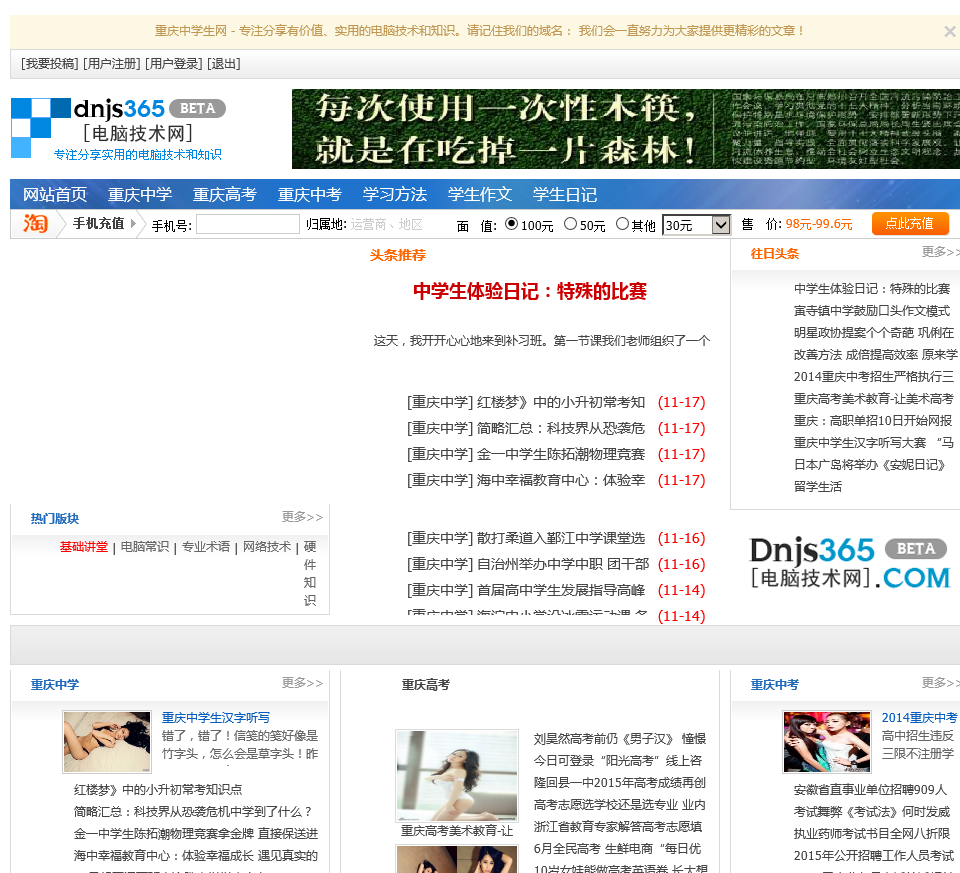Viewport: 960px width, 873px height.
Task: Open 学生作文 navigation menu item
Action: click(479, 195)
